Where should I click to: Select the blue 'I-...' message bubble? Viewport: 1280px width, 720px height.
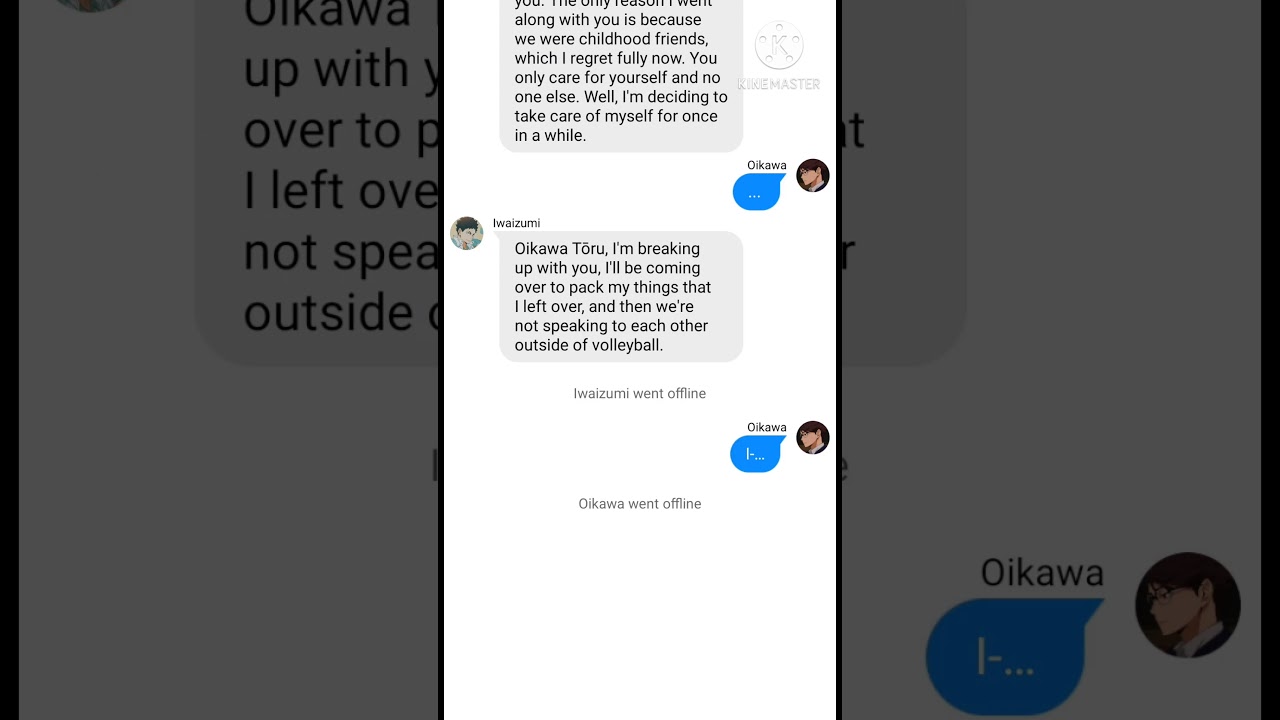(756, 454)
